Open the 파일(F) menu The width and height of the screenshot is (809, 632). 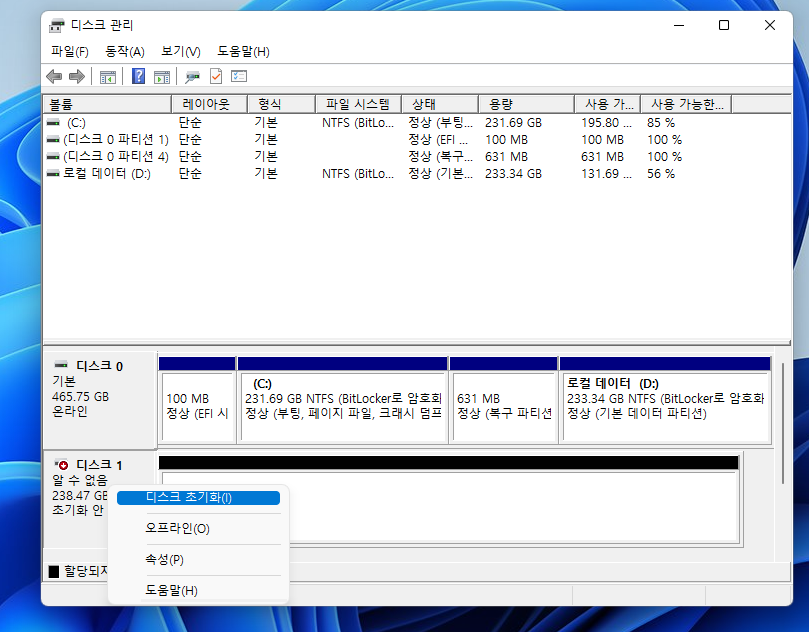(70, 52)
